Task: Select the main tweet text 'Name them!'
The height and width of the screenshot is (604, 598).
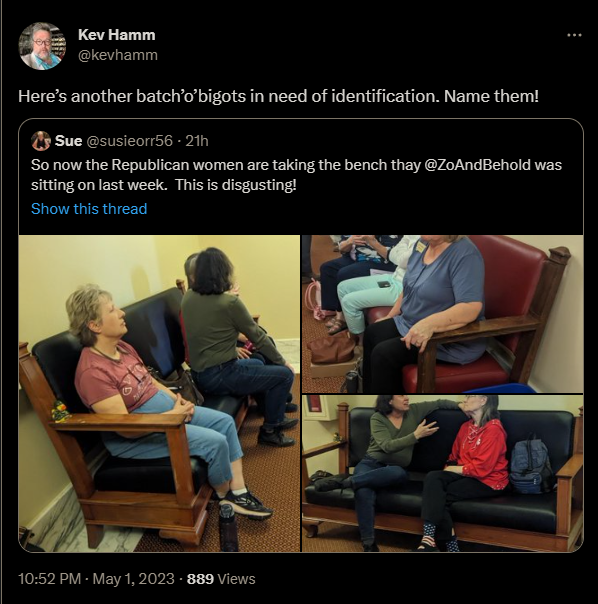Action: pyautogui.click(x=491, y=96)
